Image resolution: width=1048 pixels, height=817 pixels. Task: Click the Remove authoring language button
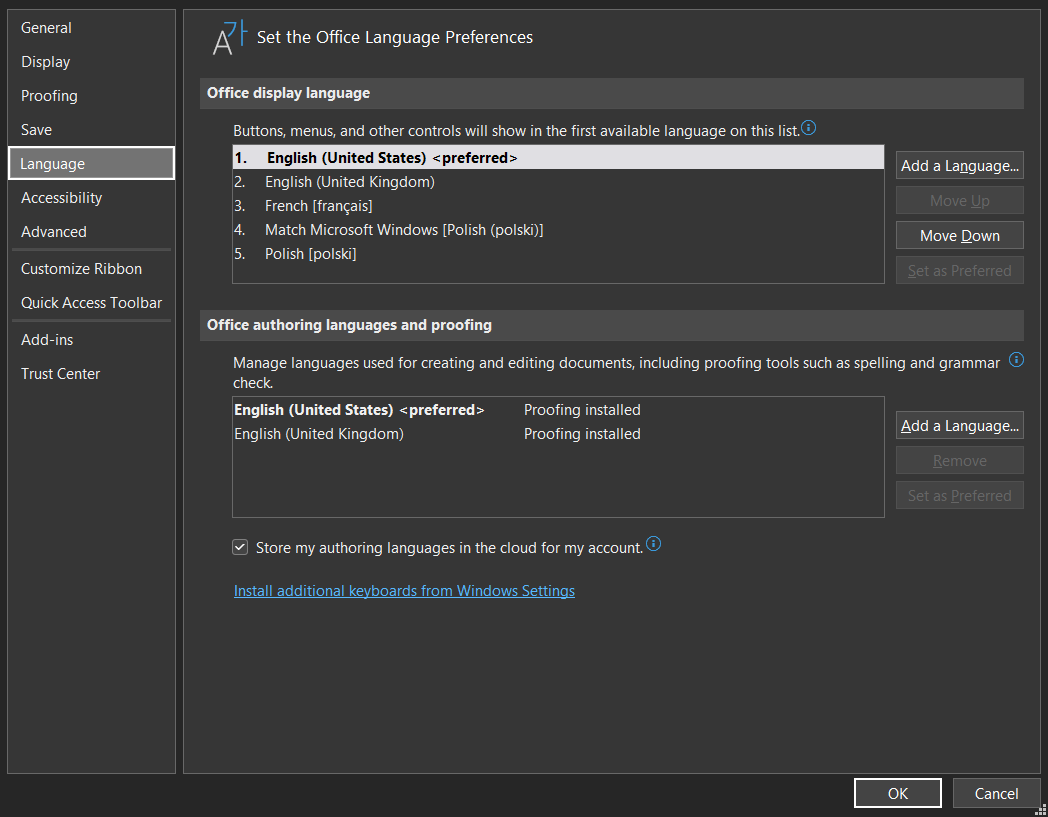959,461
